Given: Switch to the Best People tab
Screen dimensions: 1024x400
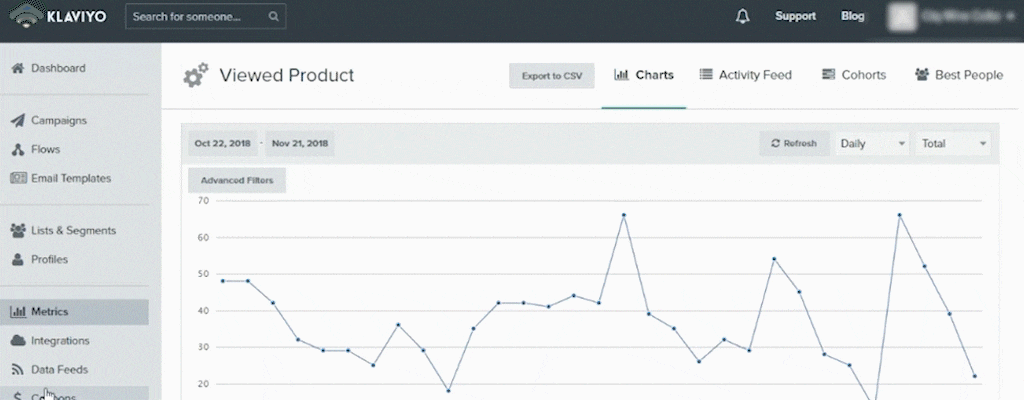Looking at the screenshot, I should pos(959,75).
